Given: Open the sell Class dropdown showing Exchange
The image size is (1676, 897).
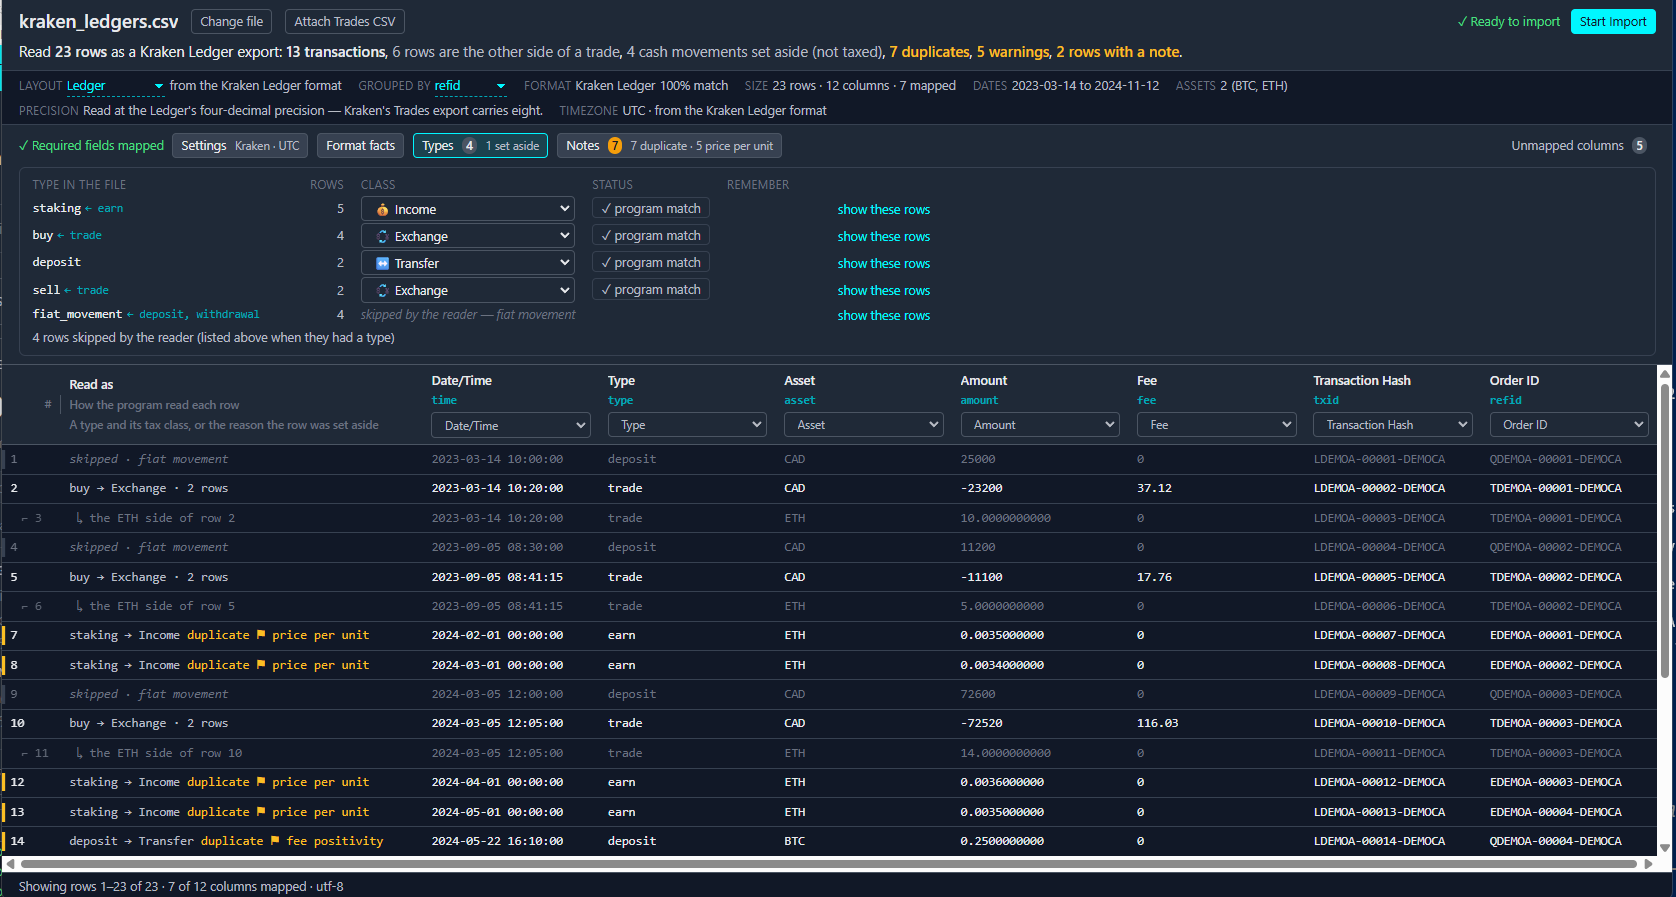Looking at the screenshot, I should pyautogui.click(x=467, y=290).
